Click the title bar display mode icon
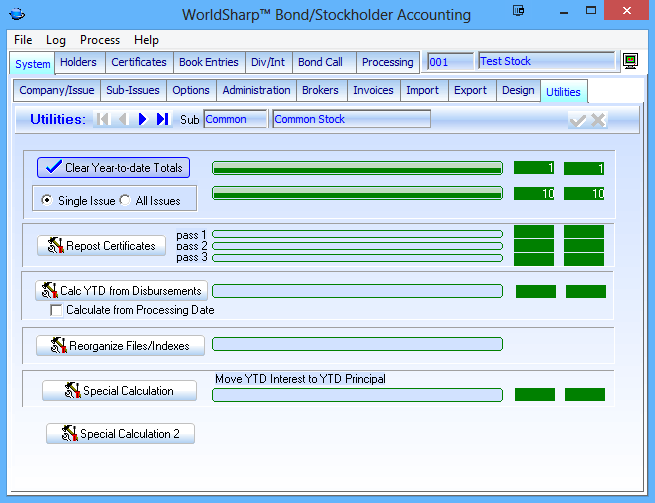The image size is (655, 503). tap(518, 10)
